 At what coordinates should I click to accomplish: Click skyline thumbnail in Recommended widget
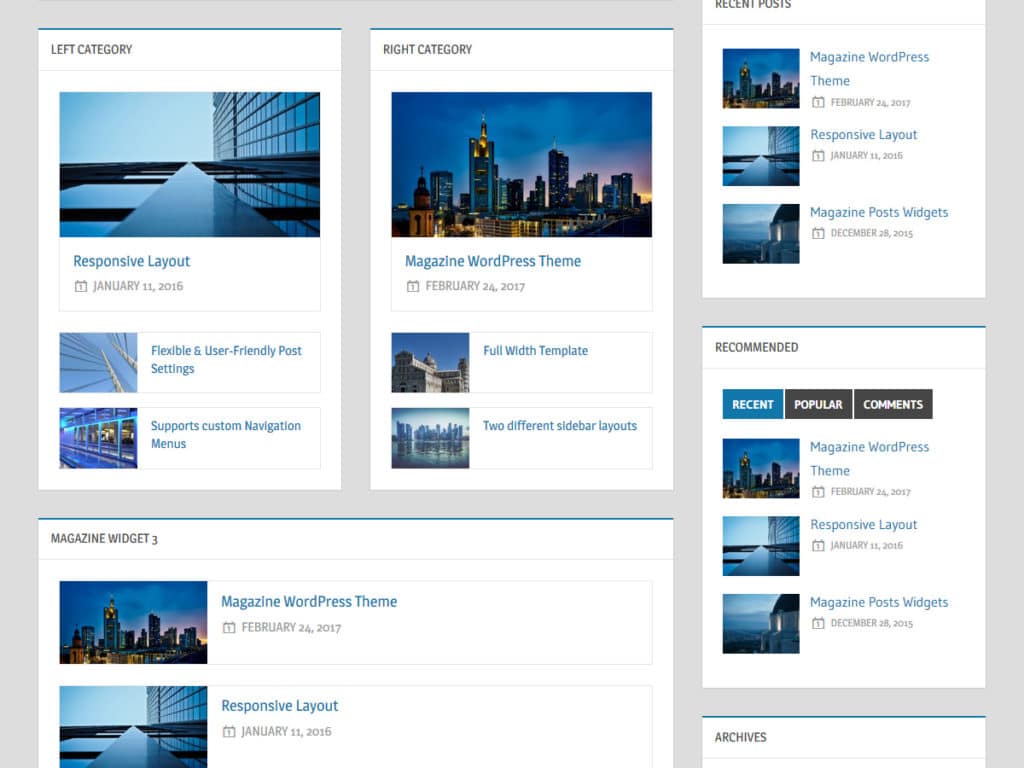(761, 468)
